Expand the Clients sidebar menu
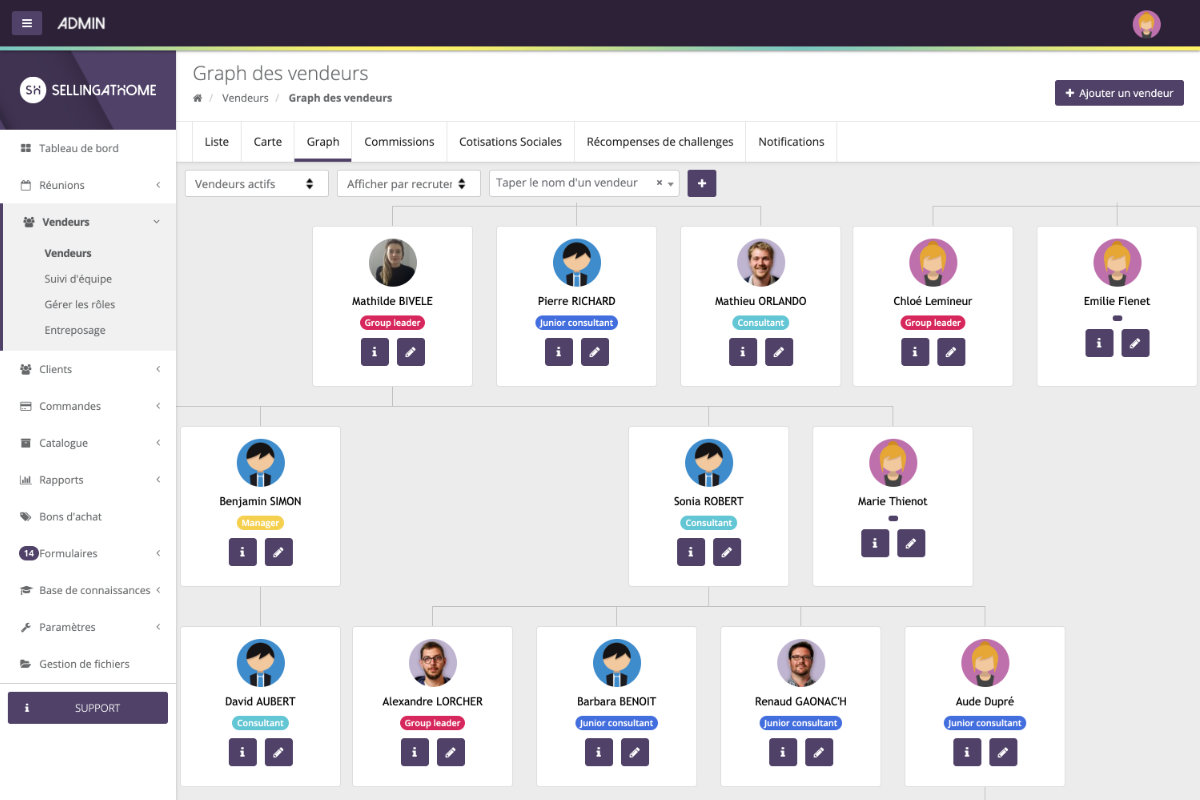This screenshot has width=1200, height=800. pyautogui.click(x=88, y=369)
